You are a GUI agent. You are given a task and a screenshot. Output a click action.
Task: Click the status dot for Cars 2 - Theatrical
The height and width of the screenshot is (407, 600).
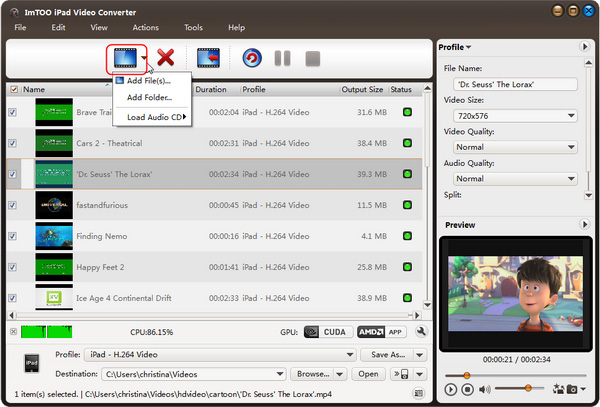click(x=407, y=143)
